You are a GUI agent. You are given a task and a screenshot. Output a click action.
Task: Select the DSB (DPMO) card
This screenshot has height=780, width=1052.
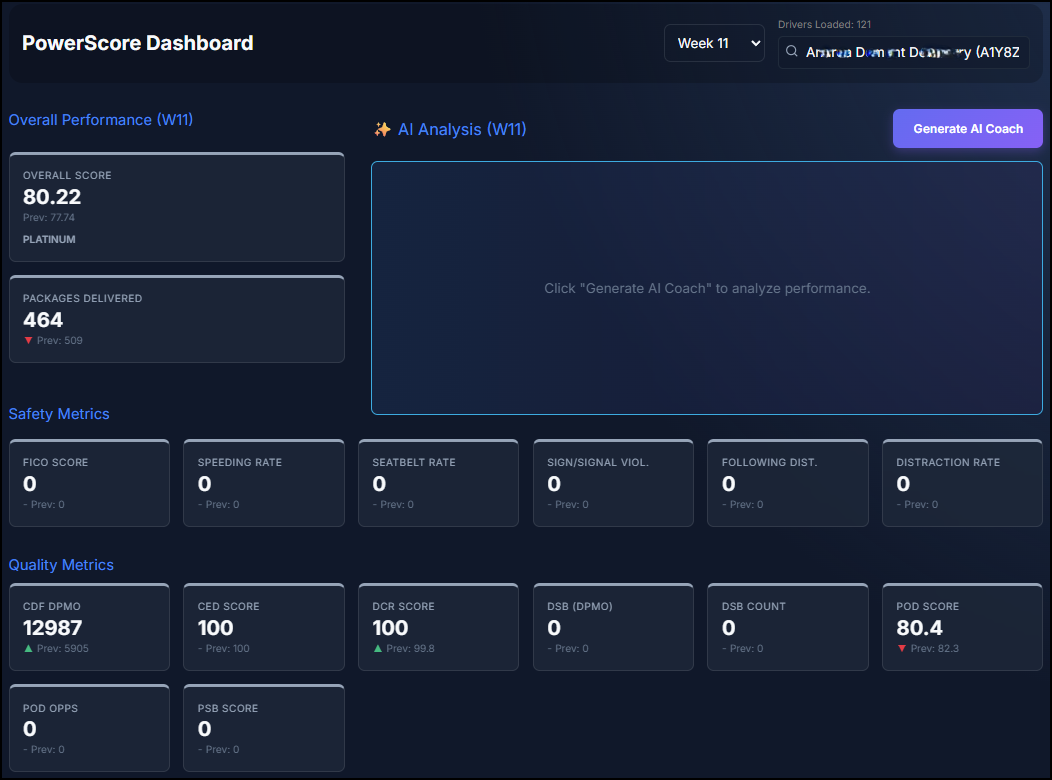click(x=613, y=627)
